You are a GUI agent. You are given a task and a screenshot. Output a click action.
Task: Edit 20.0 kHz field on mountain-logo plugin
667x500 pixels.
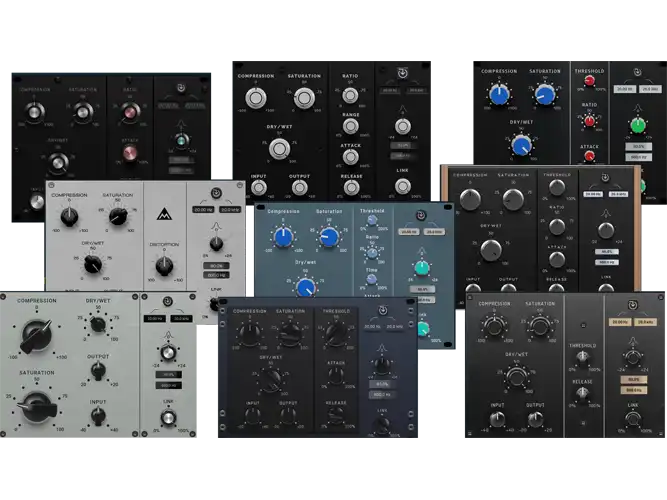(230, 210)
